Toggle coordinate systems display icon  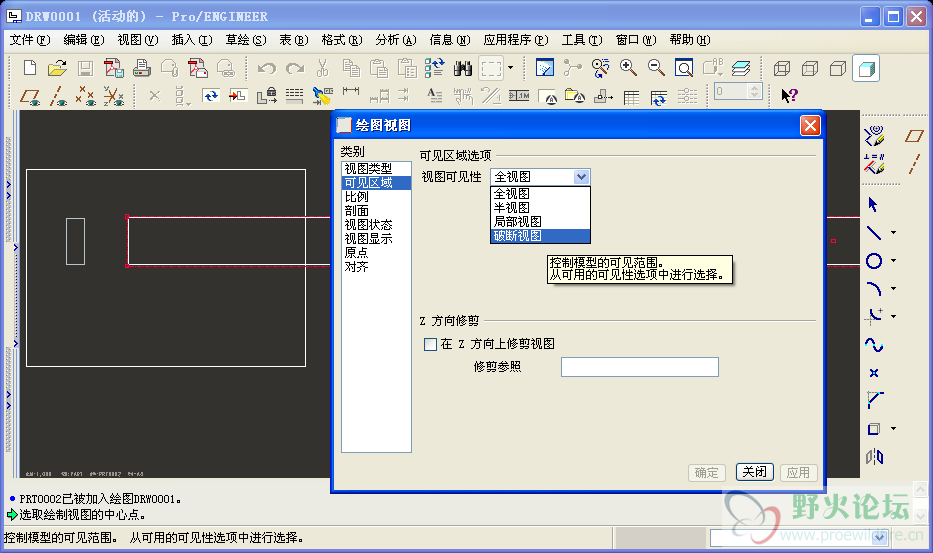pyautogui.click(x=113, y=96)
